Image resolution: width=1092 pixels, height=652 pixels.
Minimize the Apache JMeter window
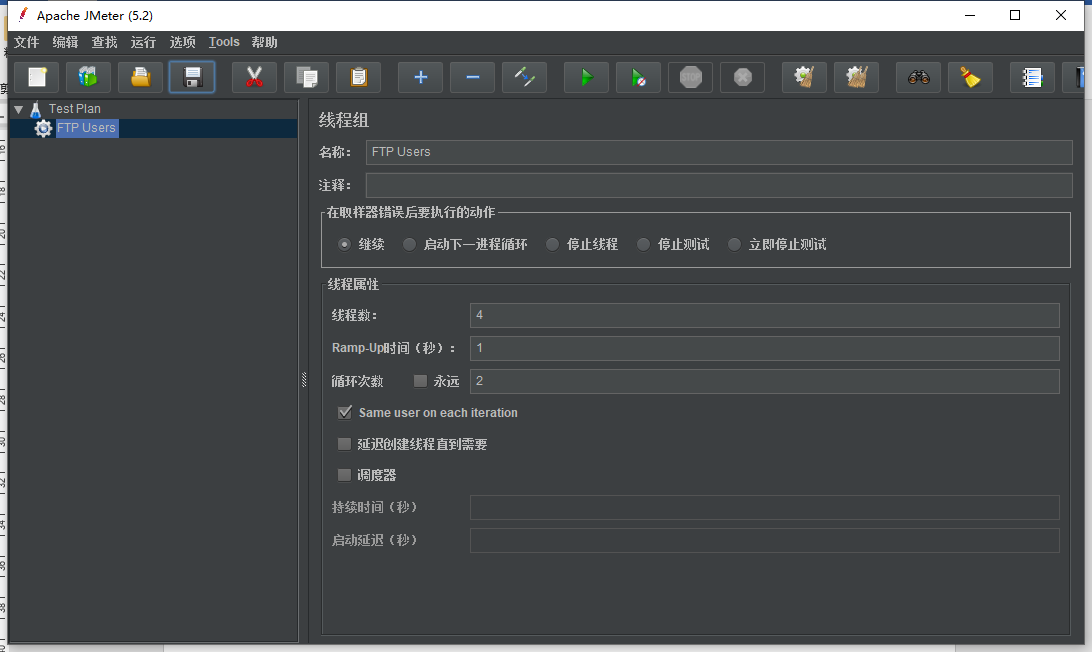pos(969,15)
